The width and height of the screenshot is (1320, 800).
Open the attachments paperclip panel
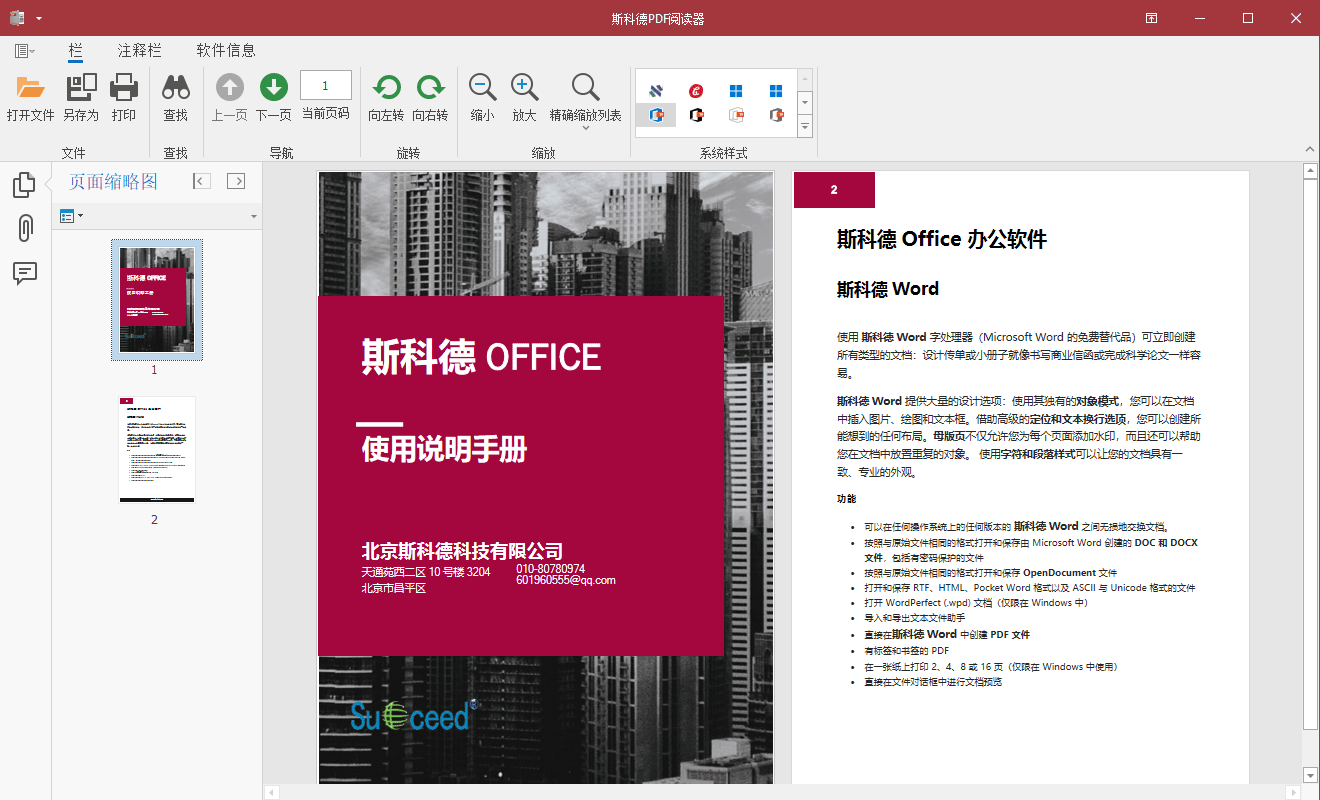click(25, 229)
